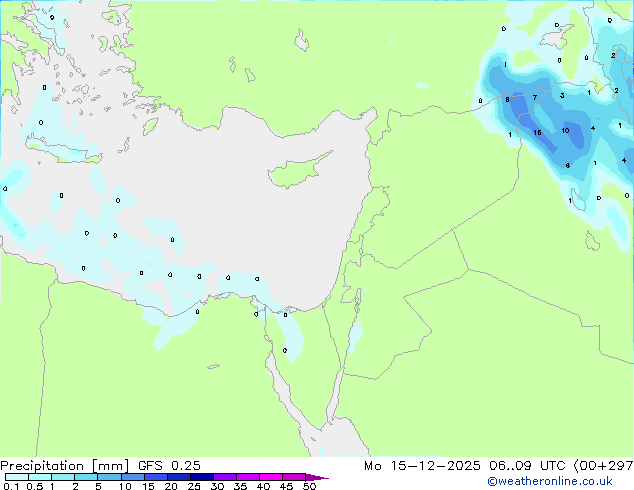Screen dimensions: 634x490
Task: Pick the palest legend swatch between 0.1 and 0.5
Action: [x=17, y=477]
